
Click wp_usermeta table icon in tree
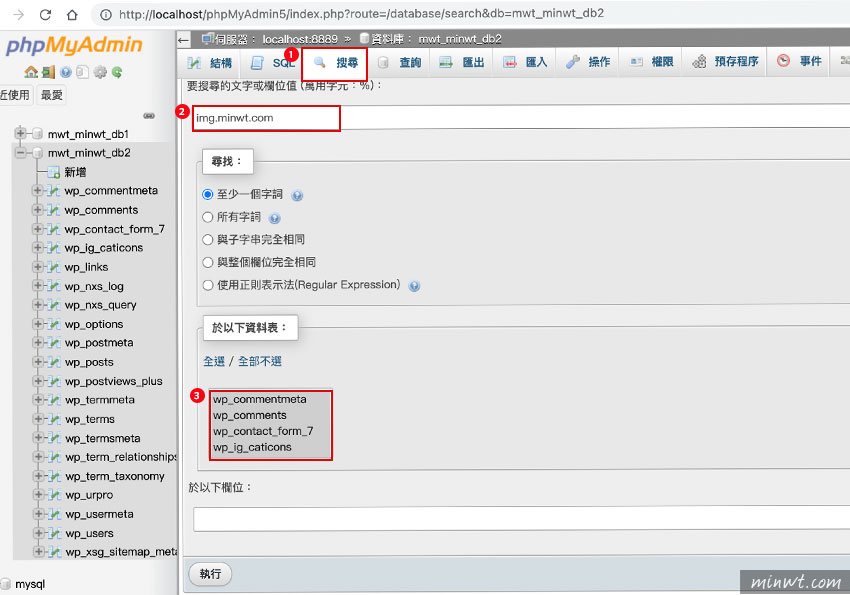[54, 514]
